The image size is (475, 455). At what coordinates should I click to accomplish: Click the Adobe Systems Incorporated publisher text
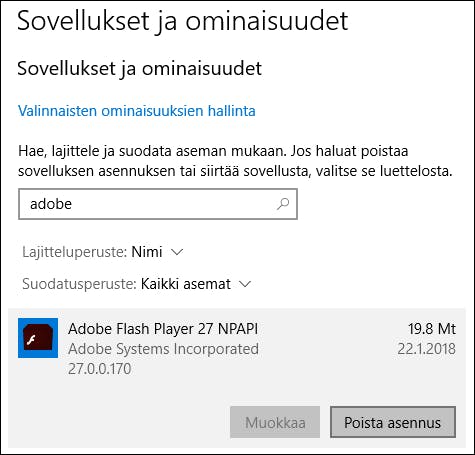coord(163,349)
